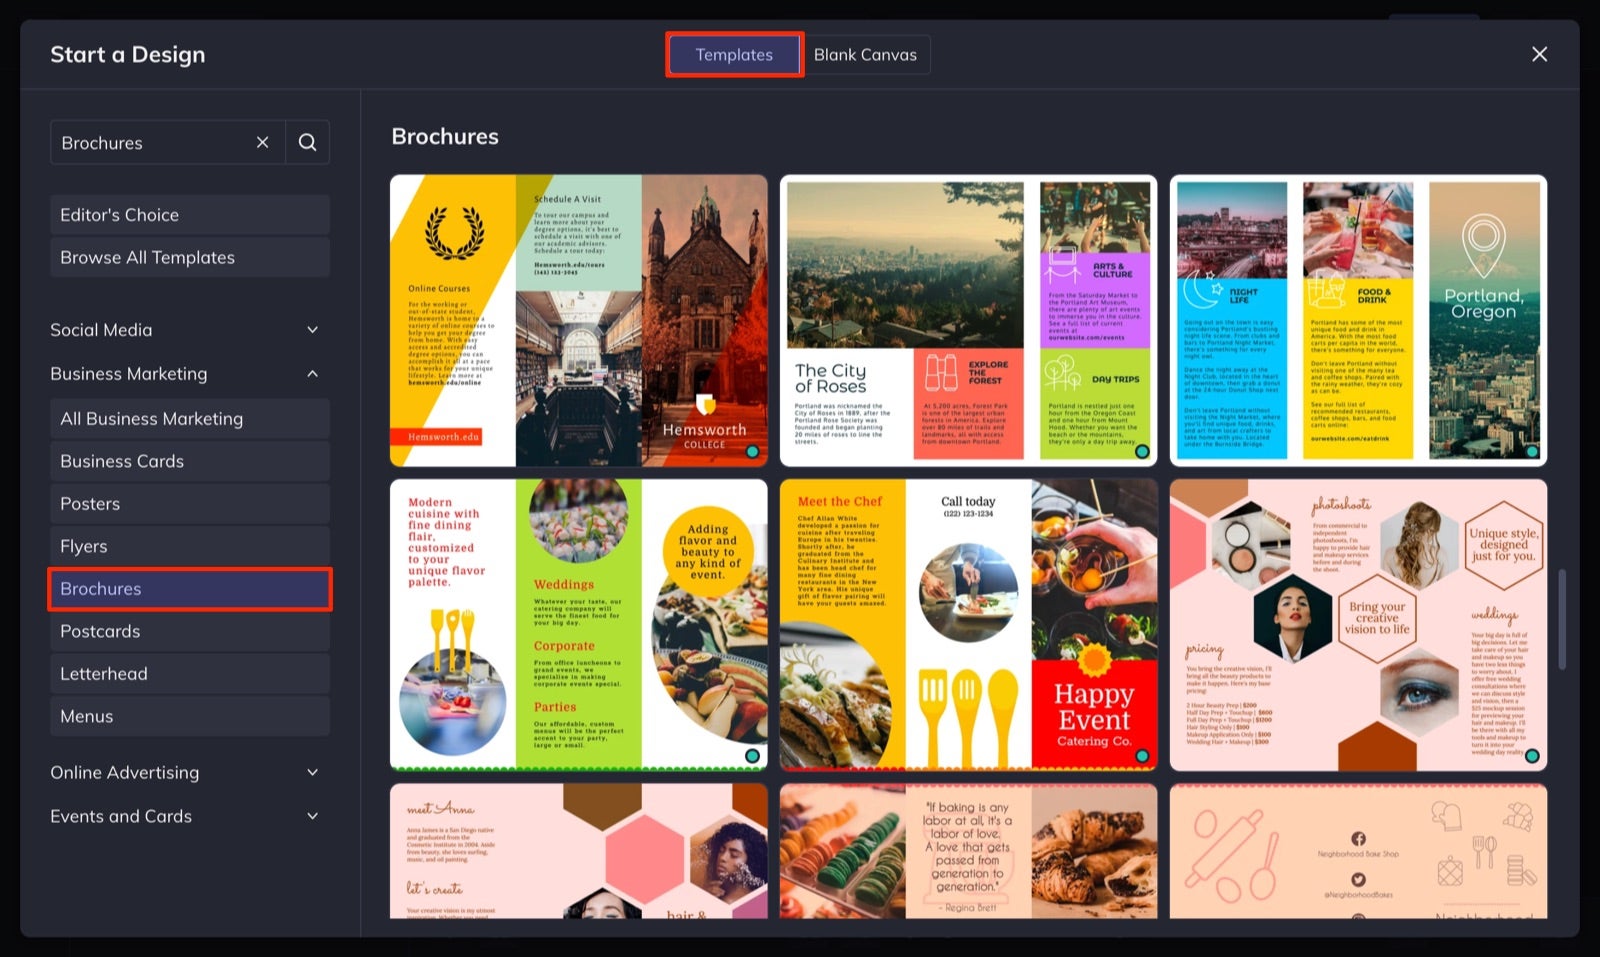Clear the Brochures search using the X icon
This screenshot has width=1600, height=957.
click(262, 142)
